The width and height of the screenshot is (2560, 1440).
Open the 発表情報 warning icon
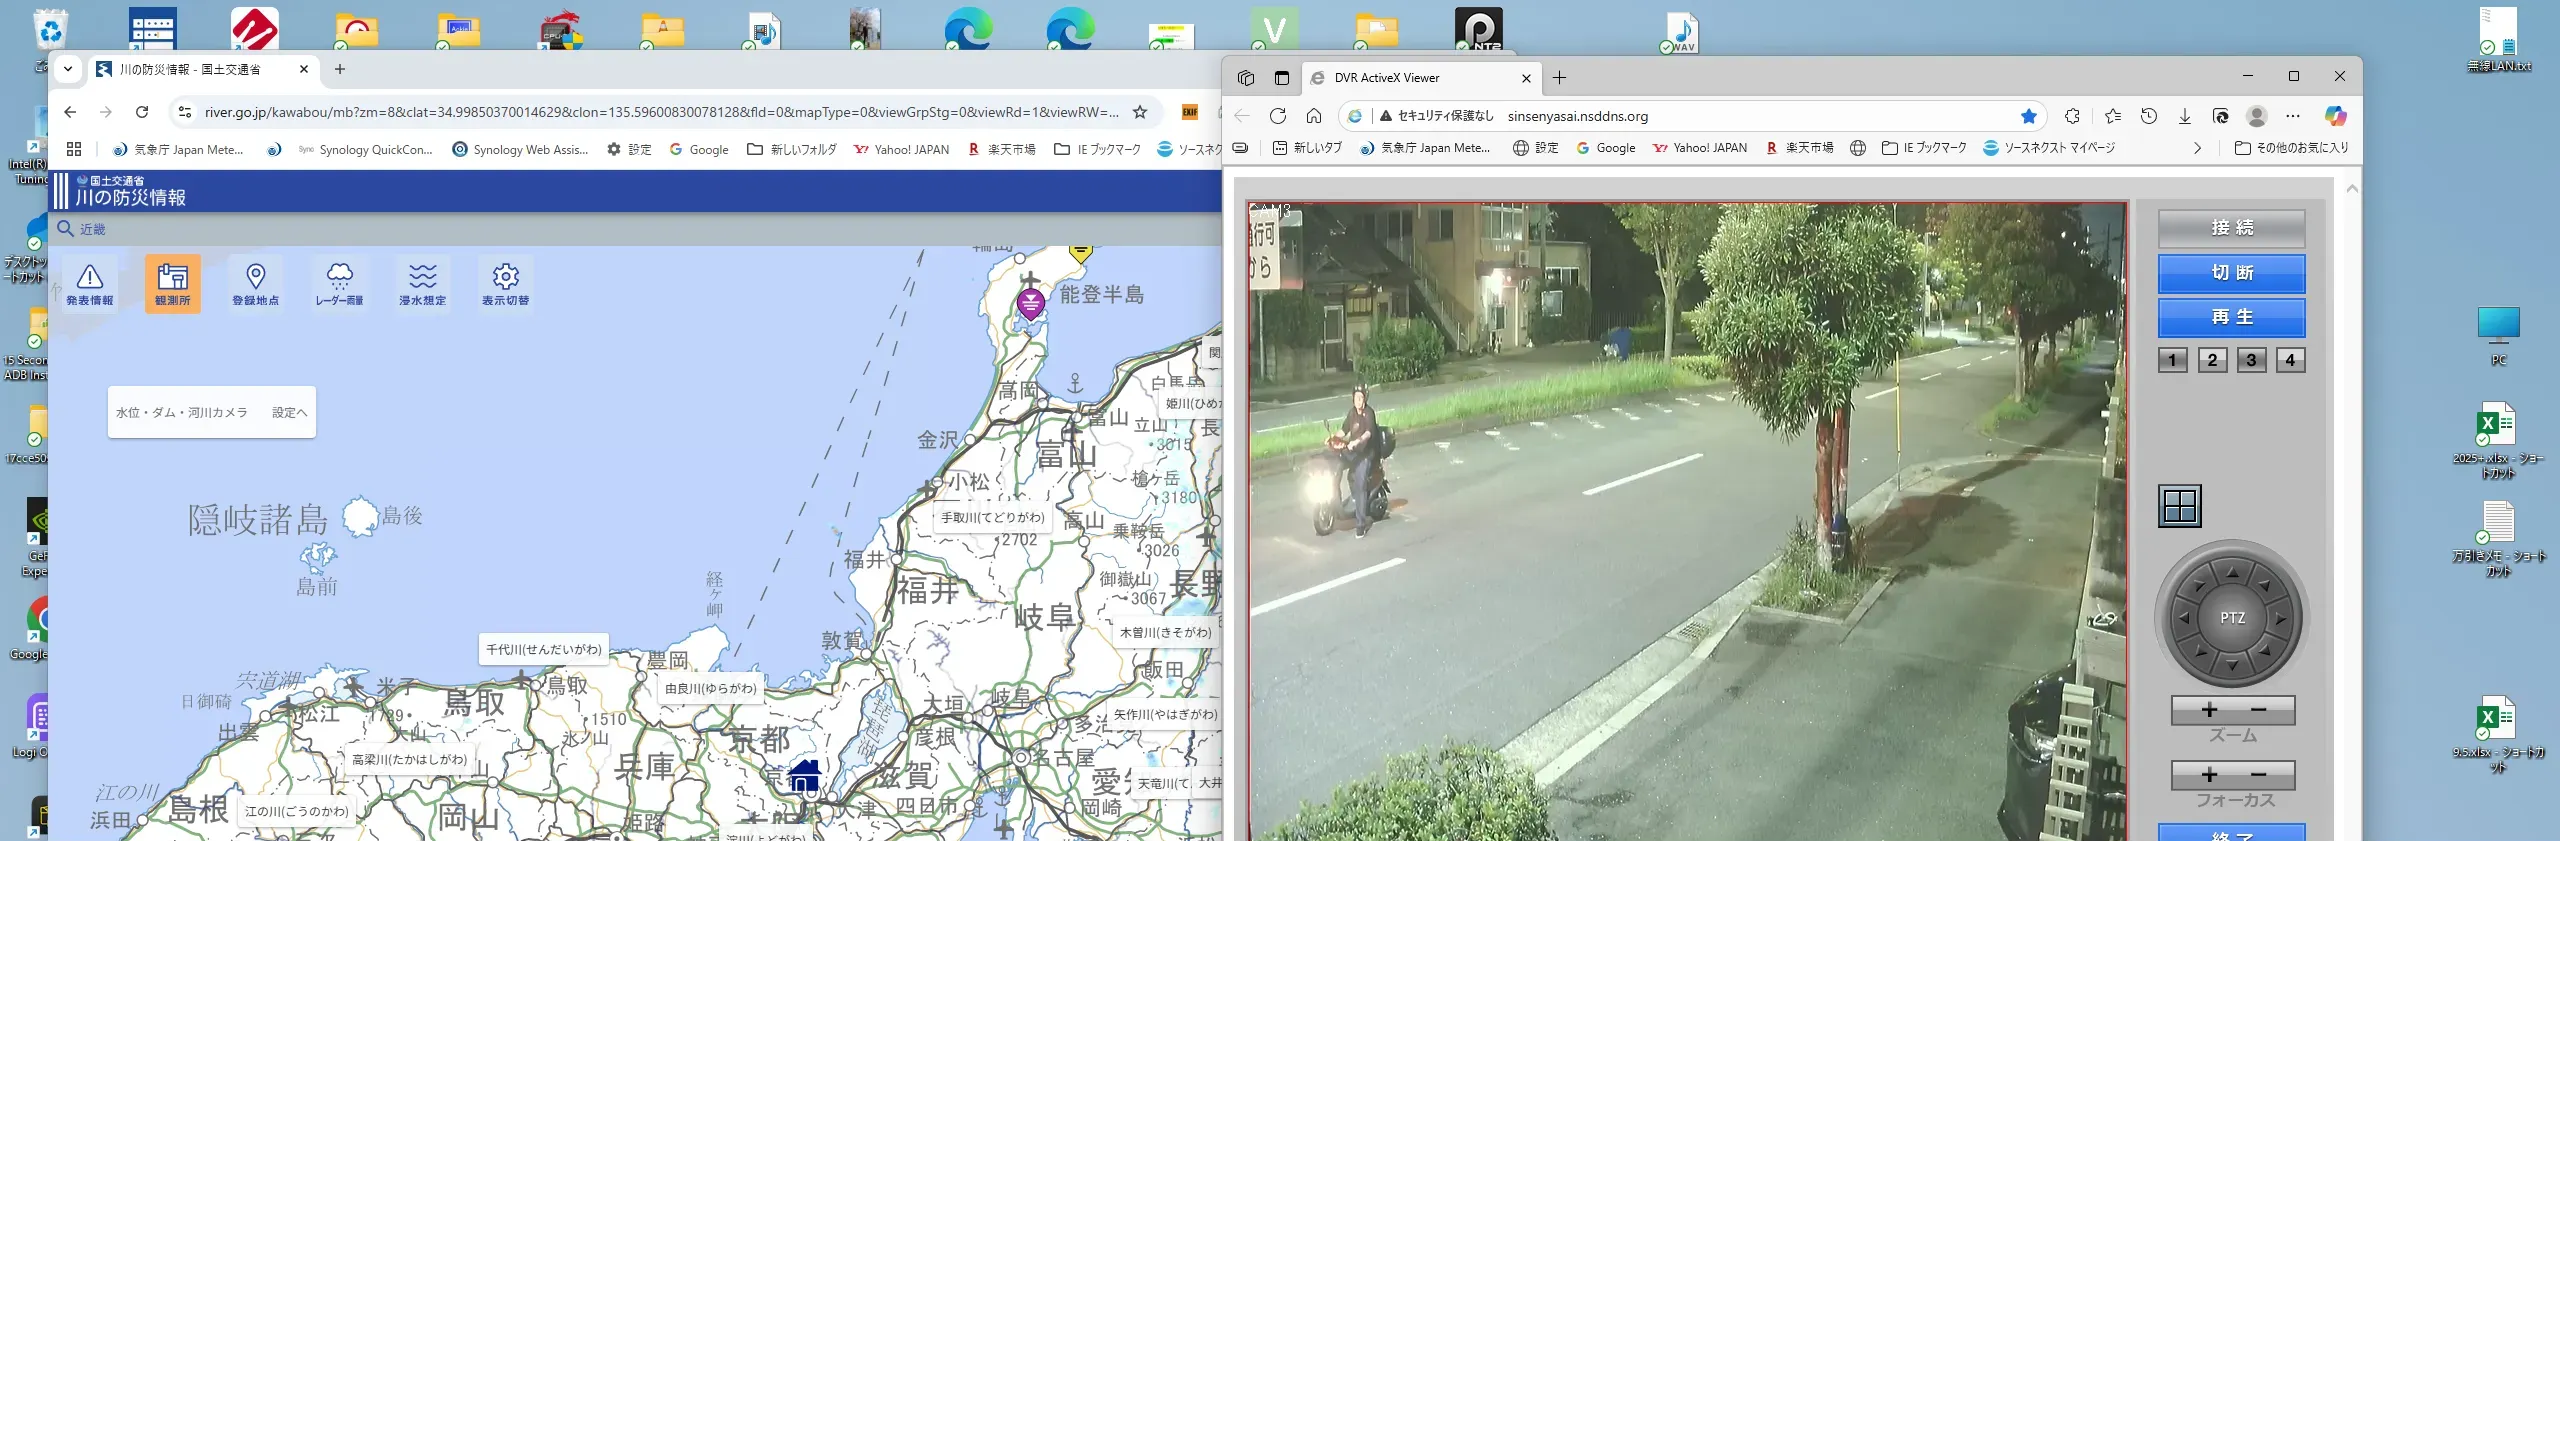coord(90,283)
